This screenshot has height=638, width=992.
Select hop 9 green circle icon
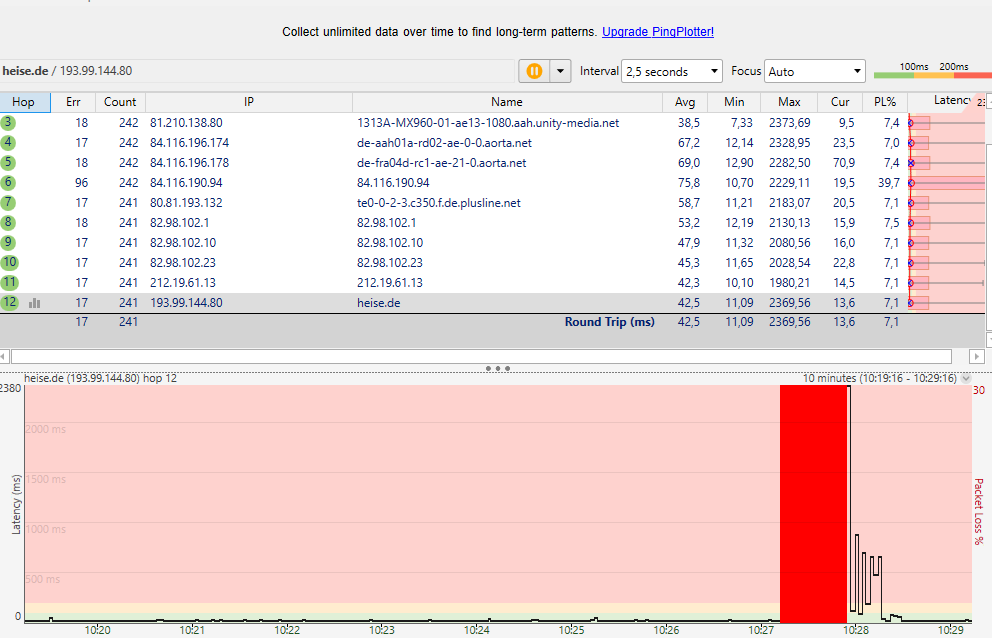[8, 242]
